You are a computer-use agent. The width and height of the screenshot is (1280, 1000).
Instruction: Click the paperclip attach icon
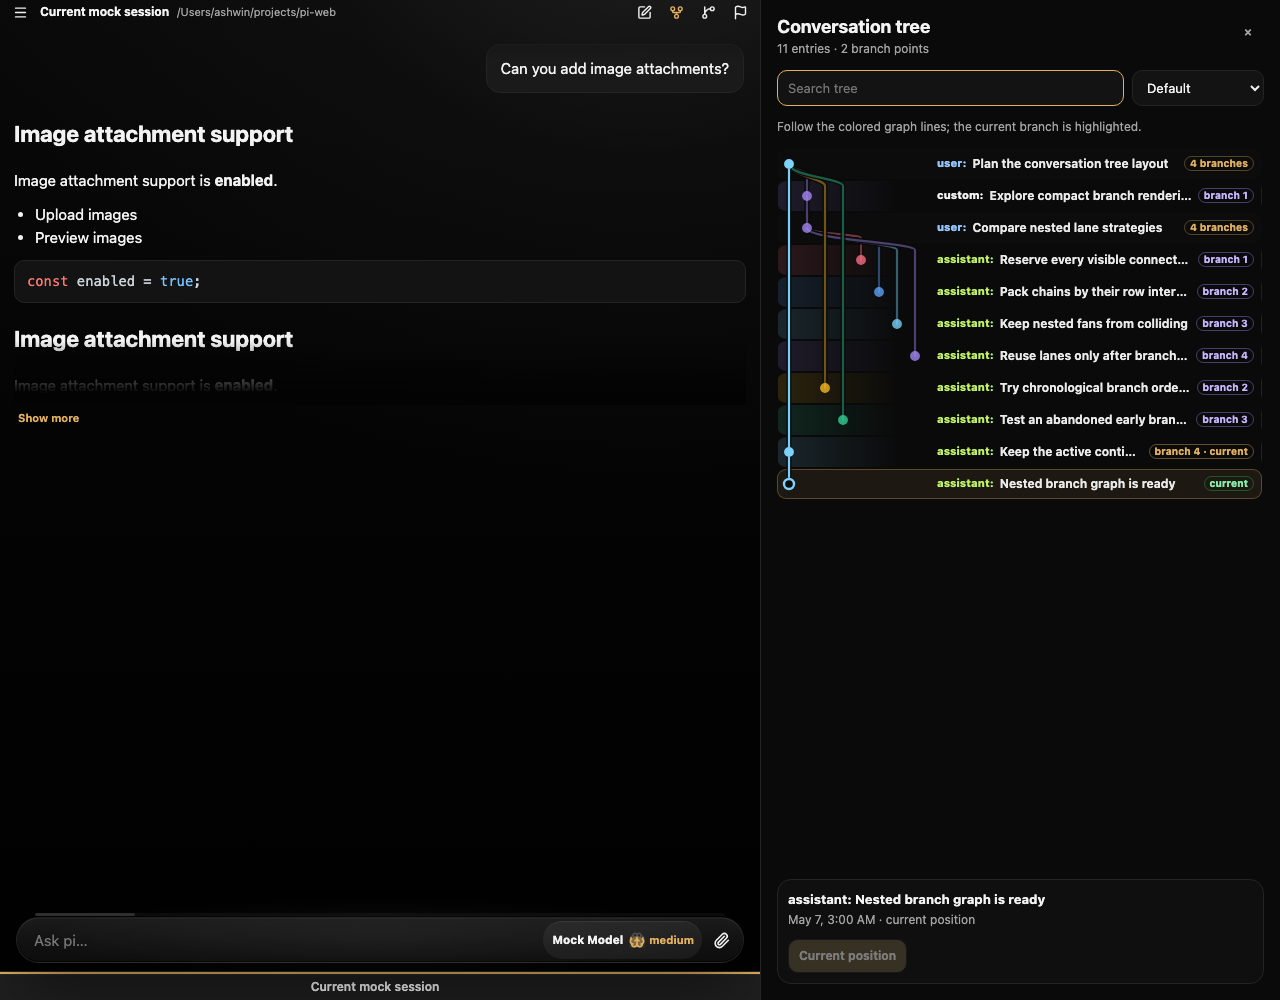tap(722, 940)
